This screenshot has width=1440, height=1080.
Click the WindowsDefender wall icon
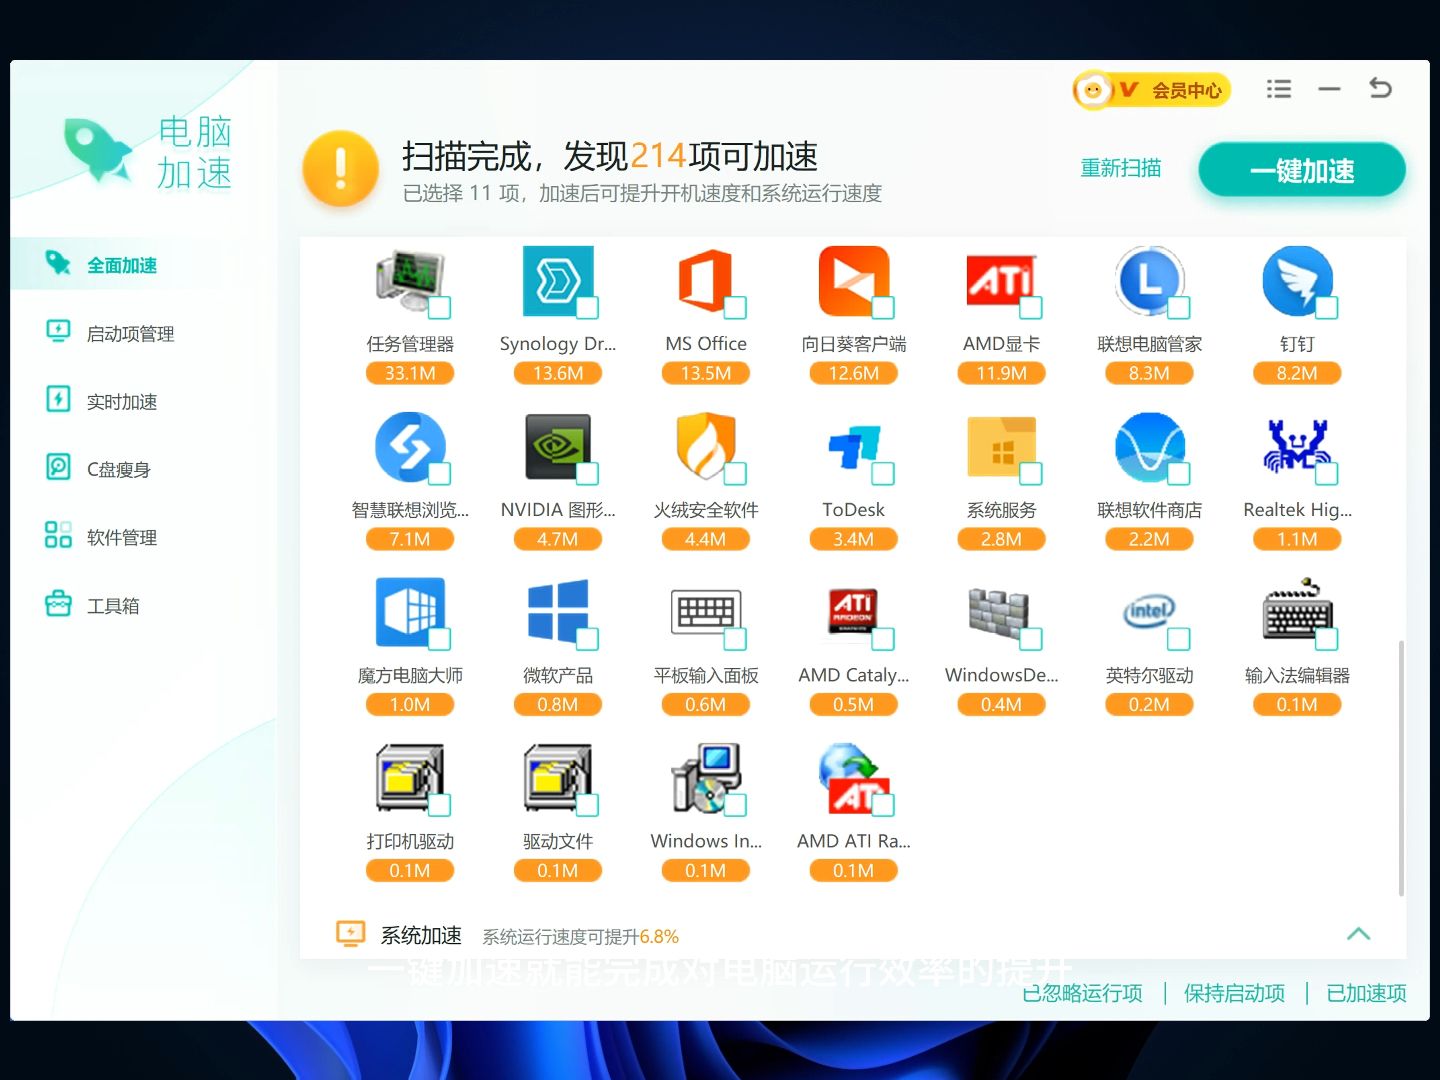1001,612
